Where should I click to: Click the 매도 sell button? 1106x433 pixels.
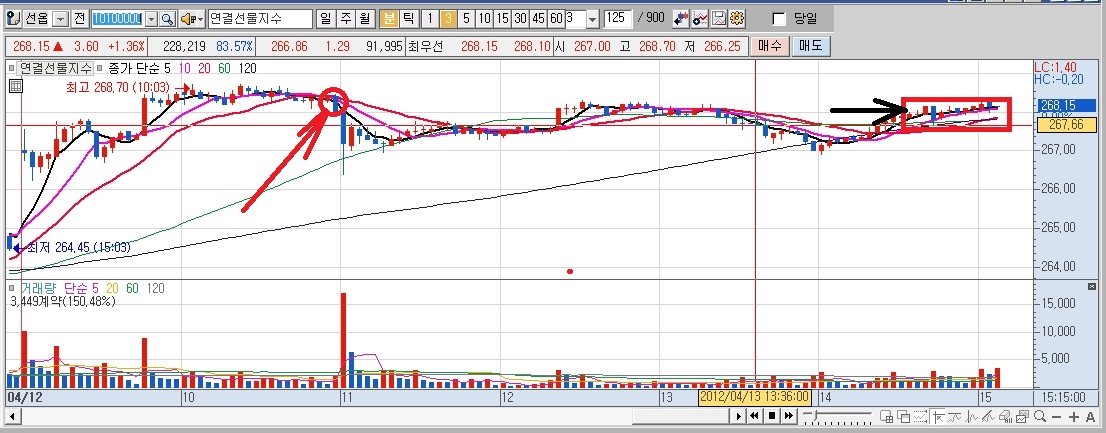tap(809, 46)
